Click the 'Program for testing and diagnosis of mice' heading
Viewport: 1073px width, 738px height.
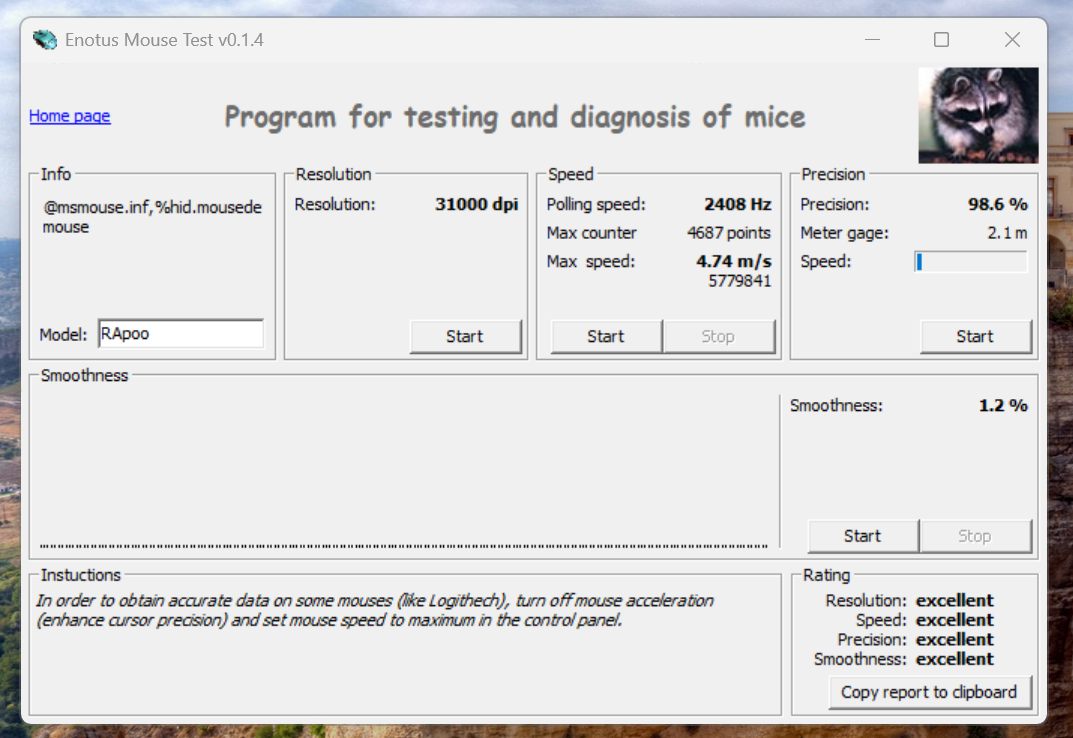515,117
